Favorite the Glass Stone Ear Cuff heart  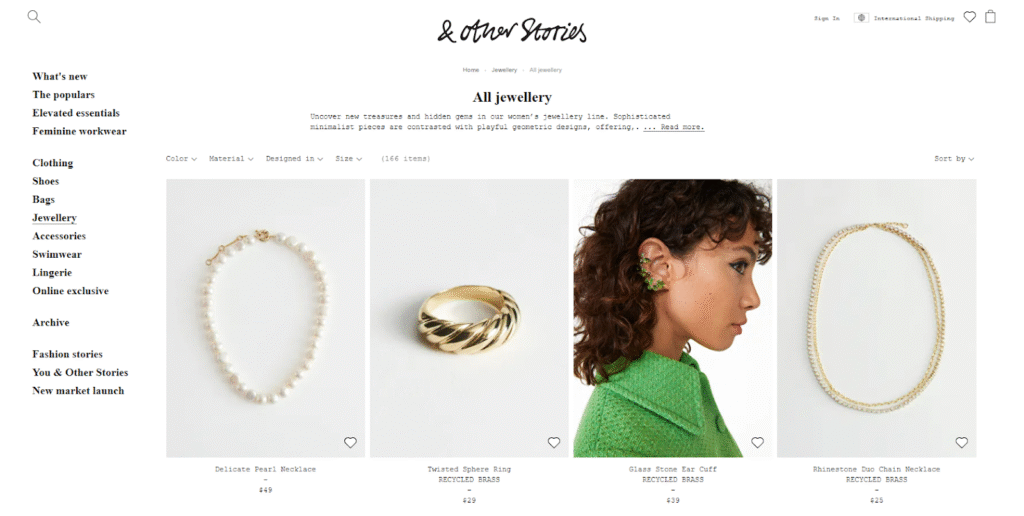758,443
